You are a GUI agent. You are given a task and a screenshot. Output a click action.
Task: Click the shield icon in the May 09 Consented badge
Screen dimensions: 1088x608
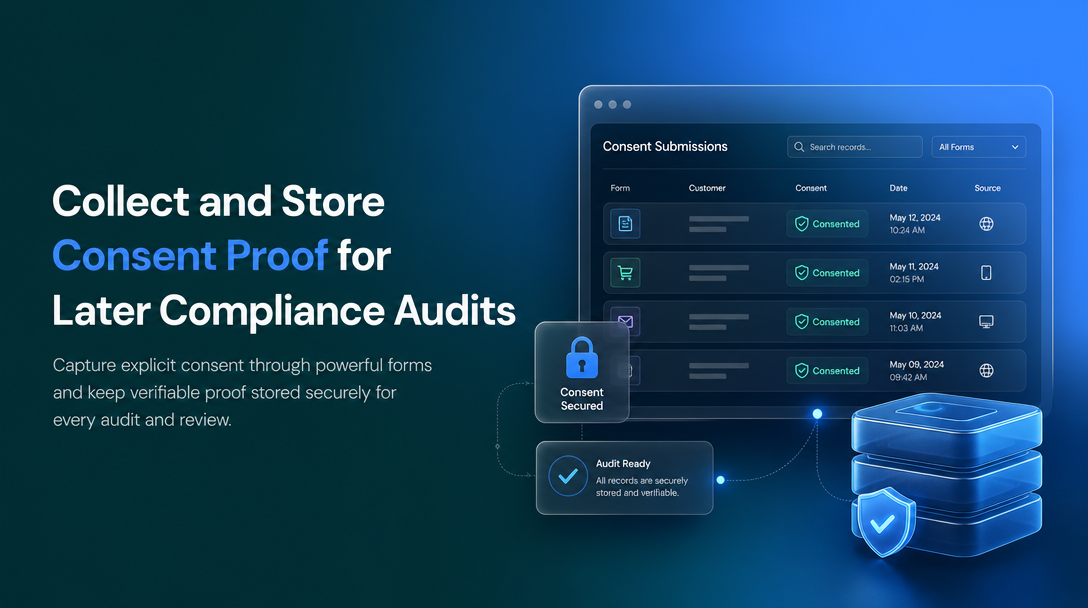[x=801, y=371]
